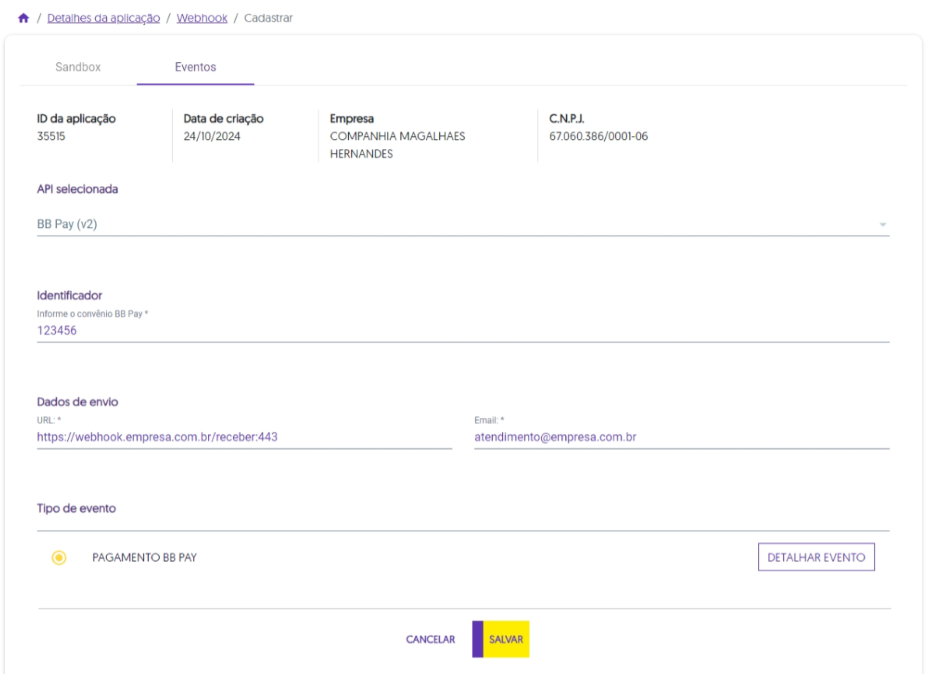Click the webhook URL input field
Viewport: 927px width, 691px height.
[x=244, y=437]
